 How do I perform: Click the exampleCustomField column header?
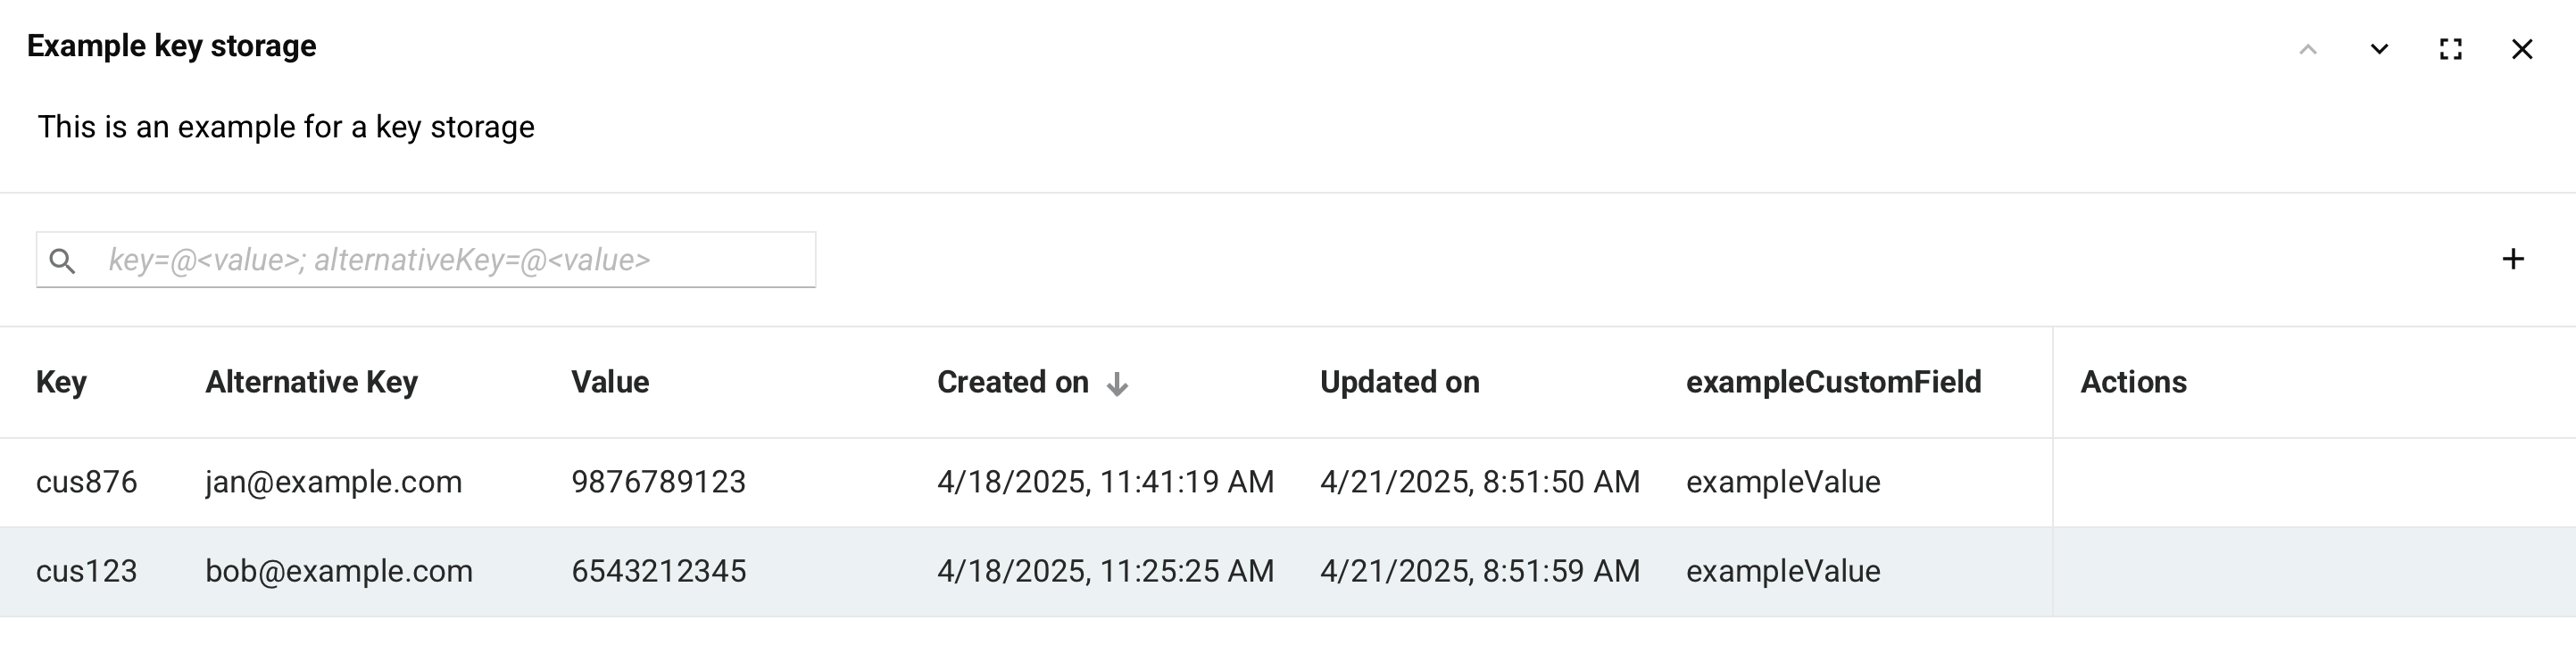coord(1833,382)
